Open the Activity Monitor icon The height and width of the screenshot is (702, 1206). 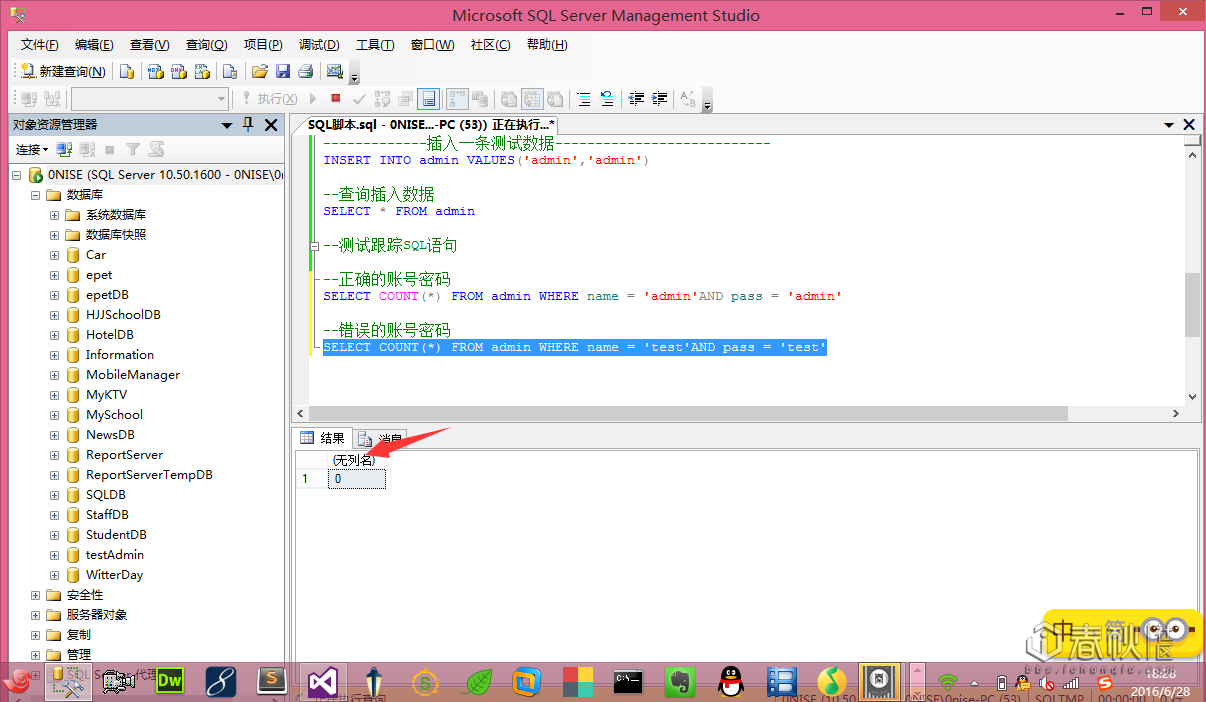pyautogui.click(x=335, y=71)
